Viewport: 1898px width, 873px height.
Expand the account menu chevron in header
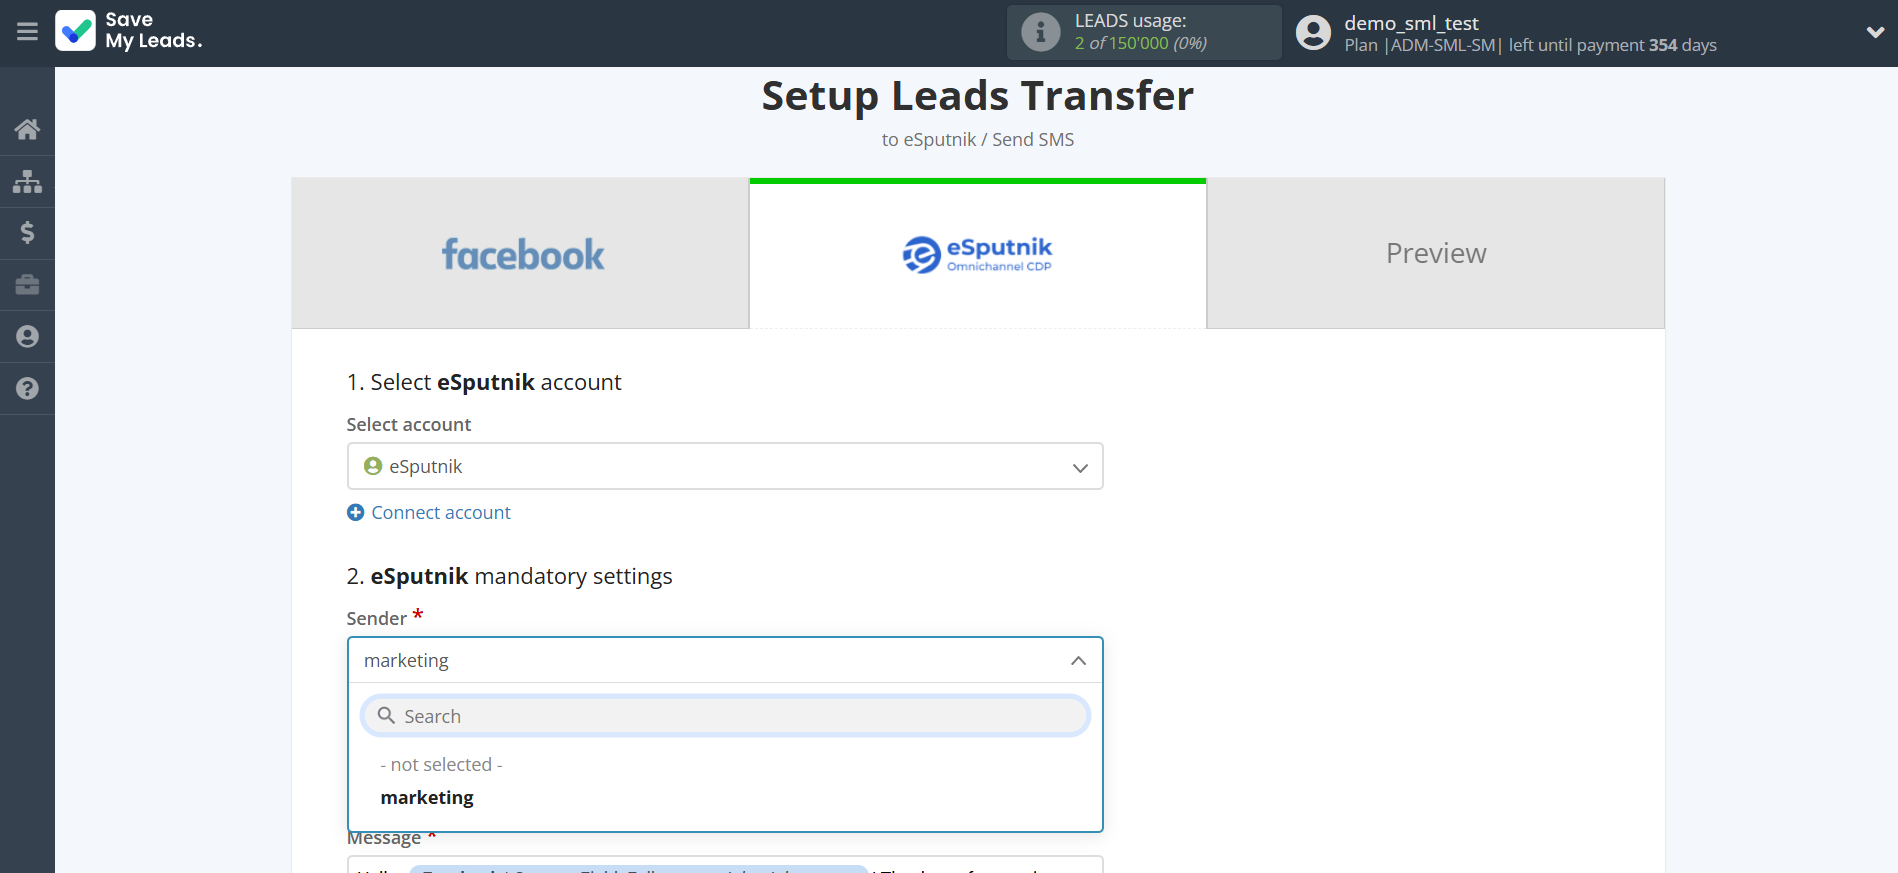(1875, 32)
